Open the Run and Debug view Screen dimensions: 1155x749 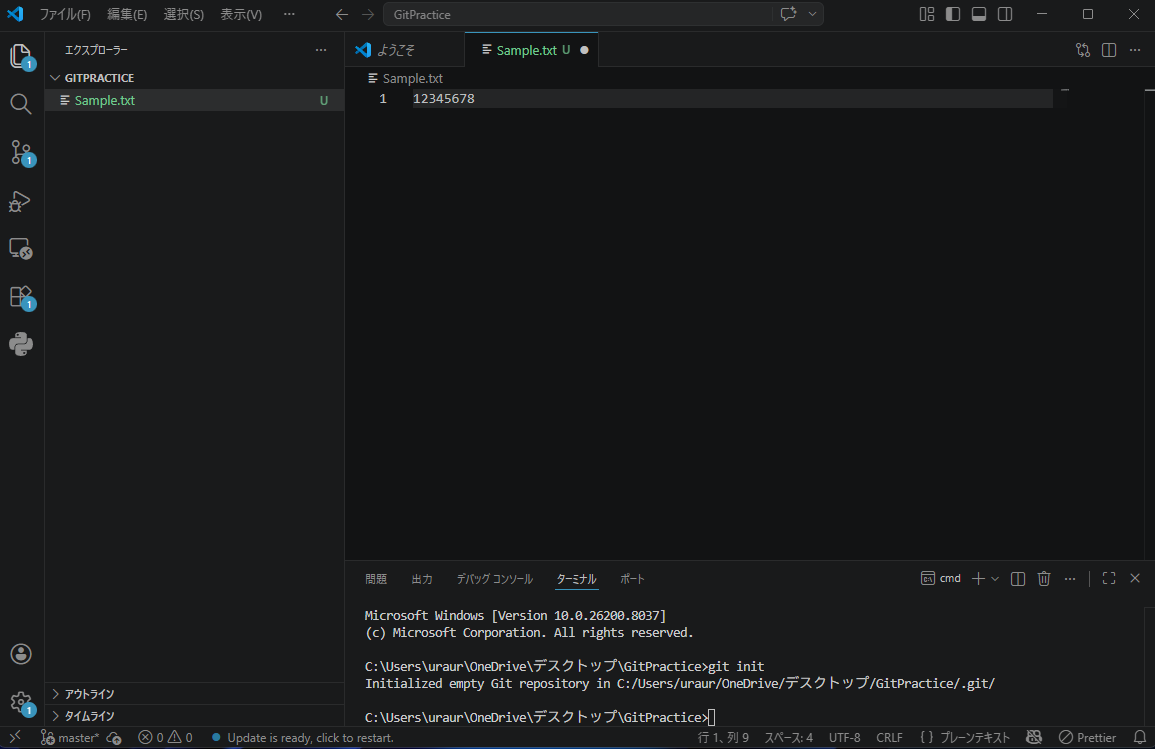21,201
